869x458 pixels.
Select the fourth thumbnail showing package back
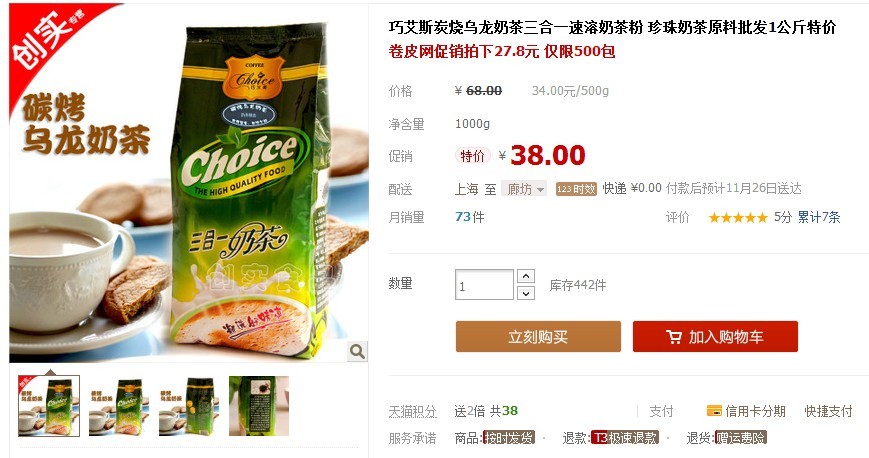(259, 406)
